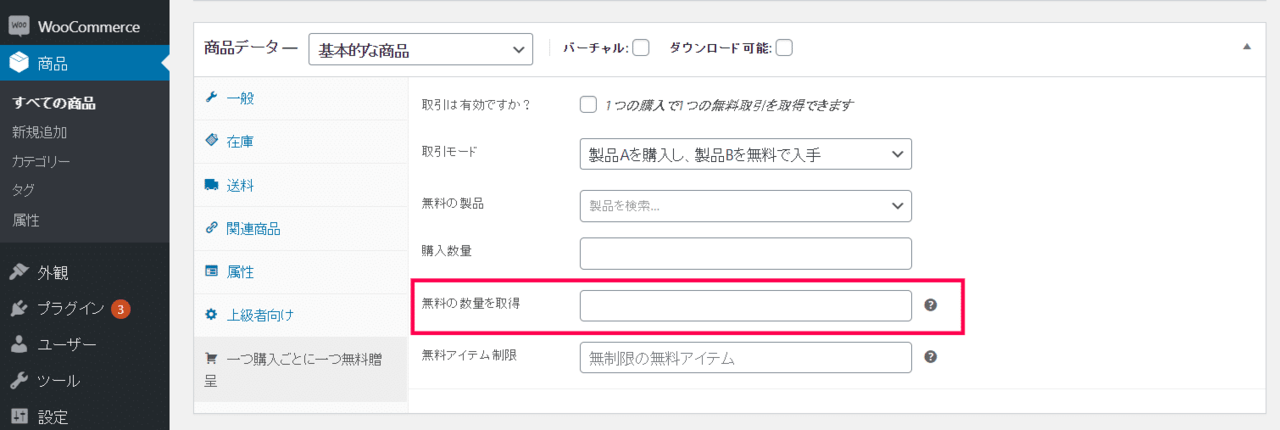
Task: Click the 関連商品 link tab icon
Action: (x=211, y=228)
